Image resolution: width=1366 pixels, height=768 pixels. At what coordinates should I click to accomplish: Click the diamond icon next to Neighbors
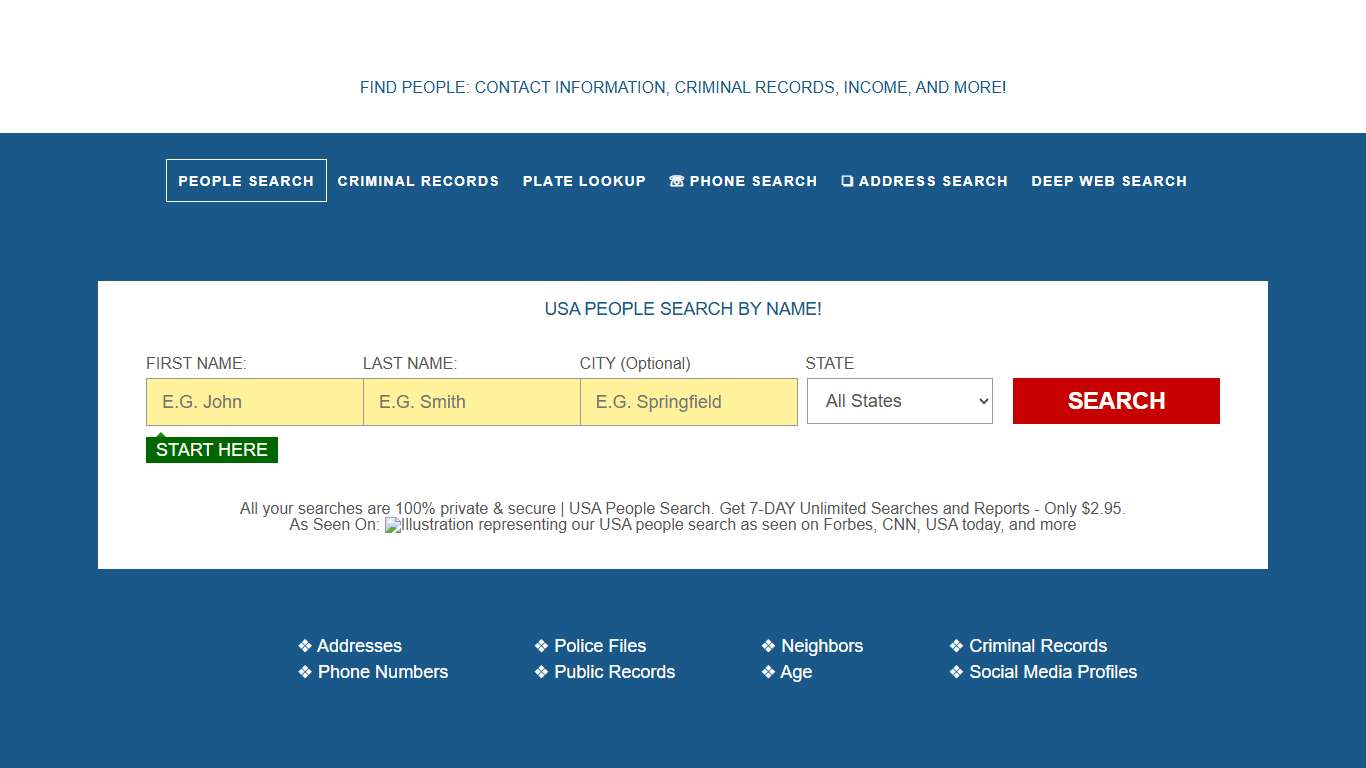tap(767, 645)
